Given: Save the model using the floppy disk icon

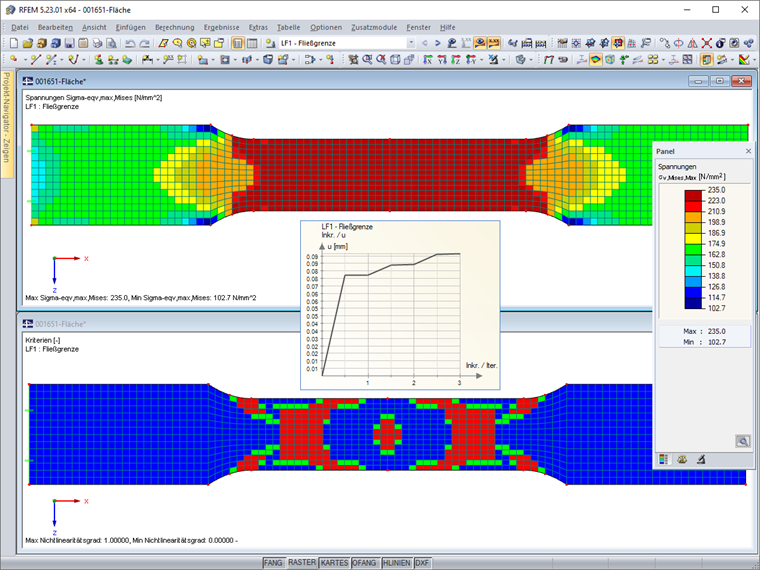Looking at the screenshot, I should point(69,43).
